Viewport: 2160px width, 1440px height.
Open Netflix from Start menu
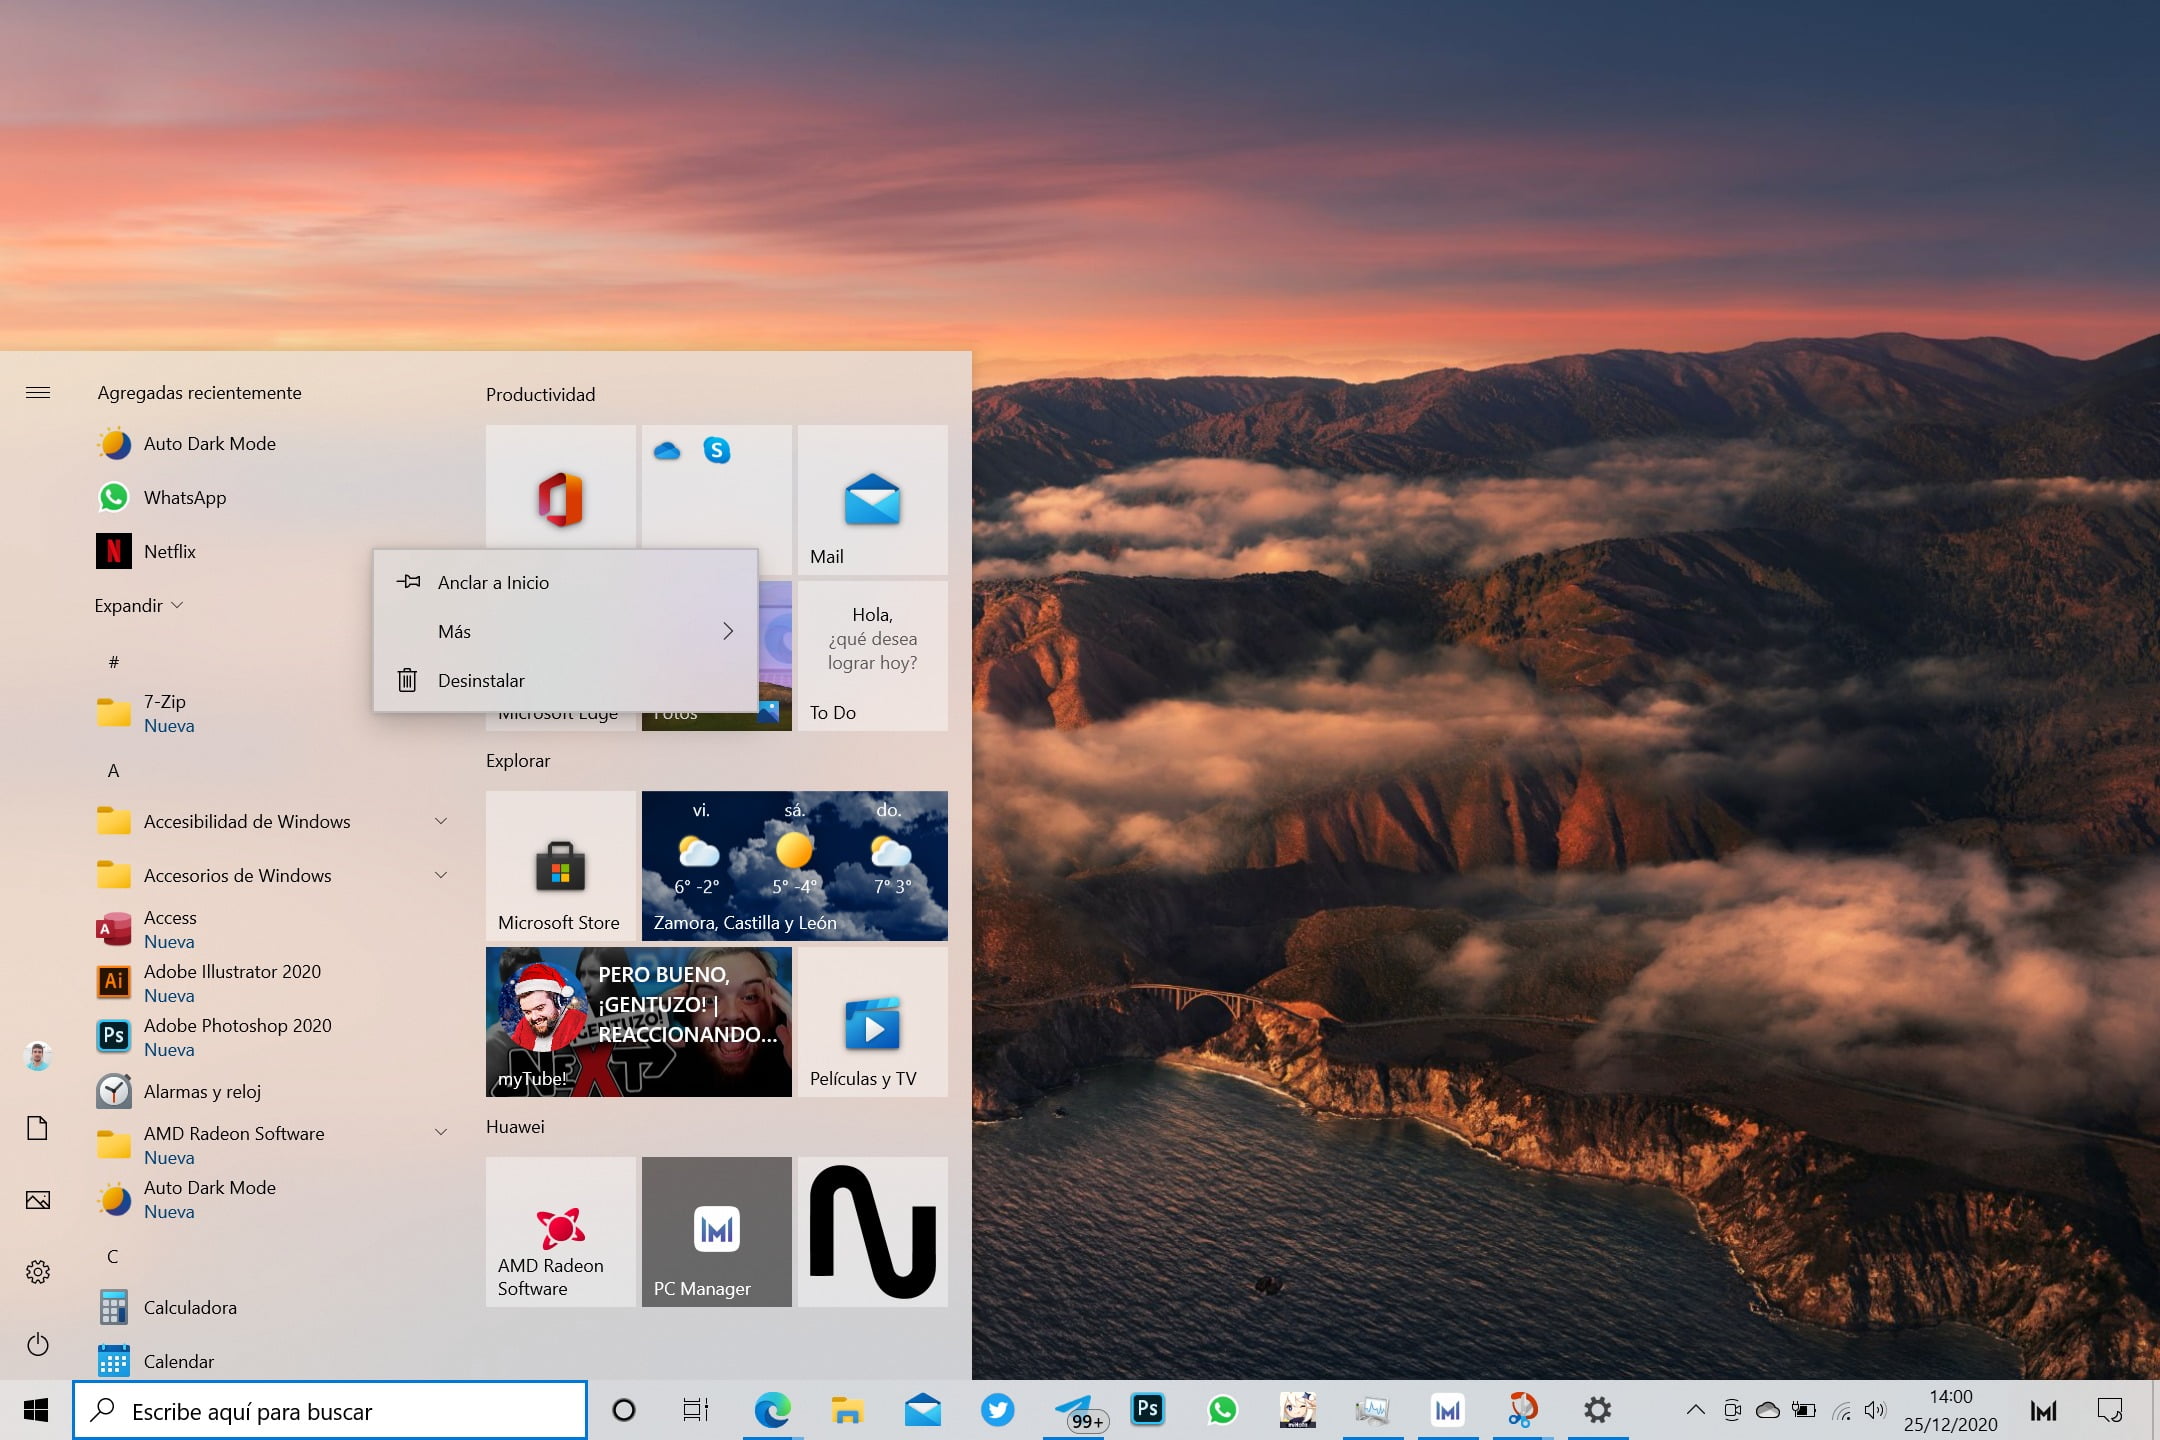click(x=169, y=551)
